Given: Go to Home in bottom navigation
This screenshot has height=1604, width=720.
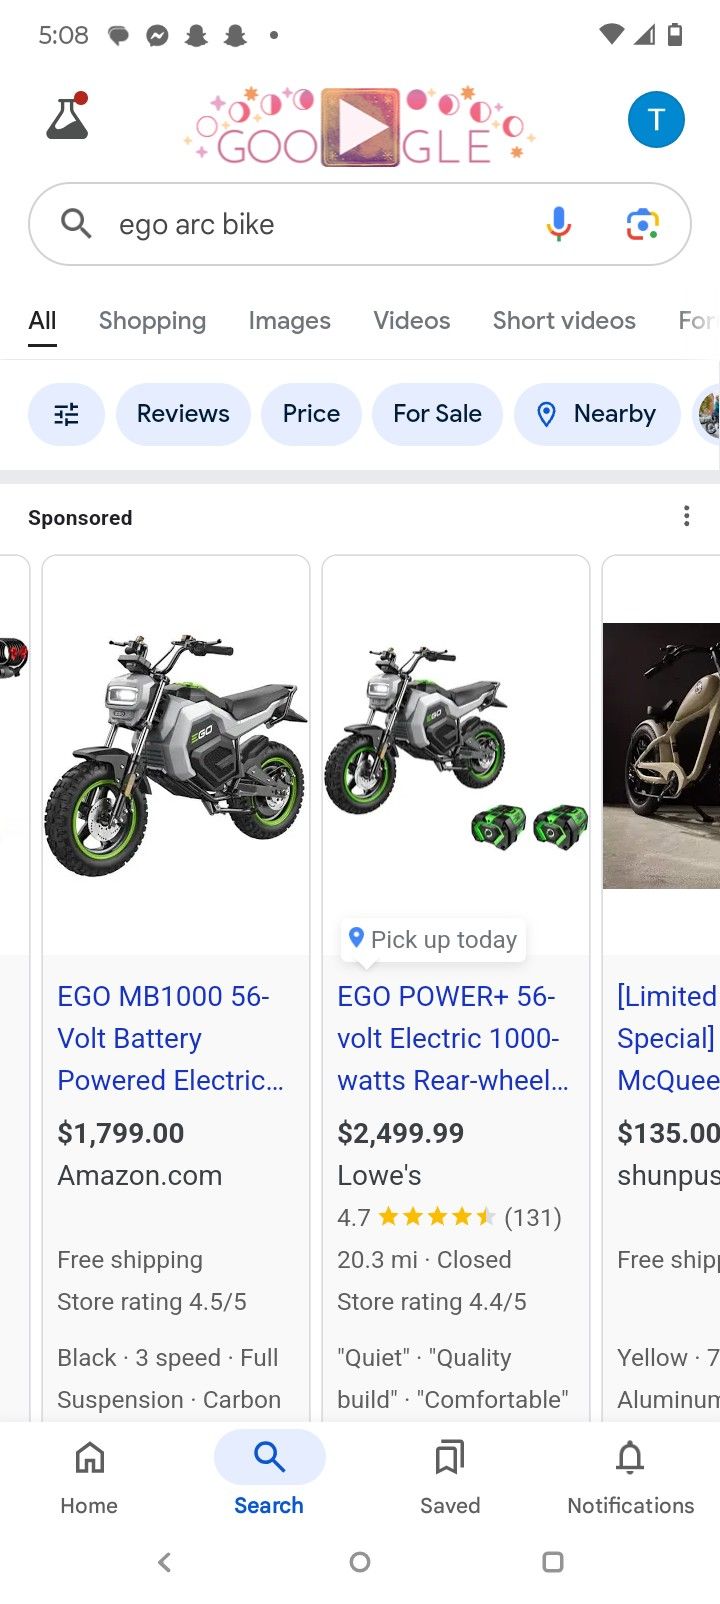Looking at the screenshot, I should [x=89, y=1477].
